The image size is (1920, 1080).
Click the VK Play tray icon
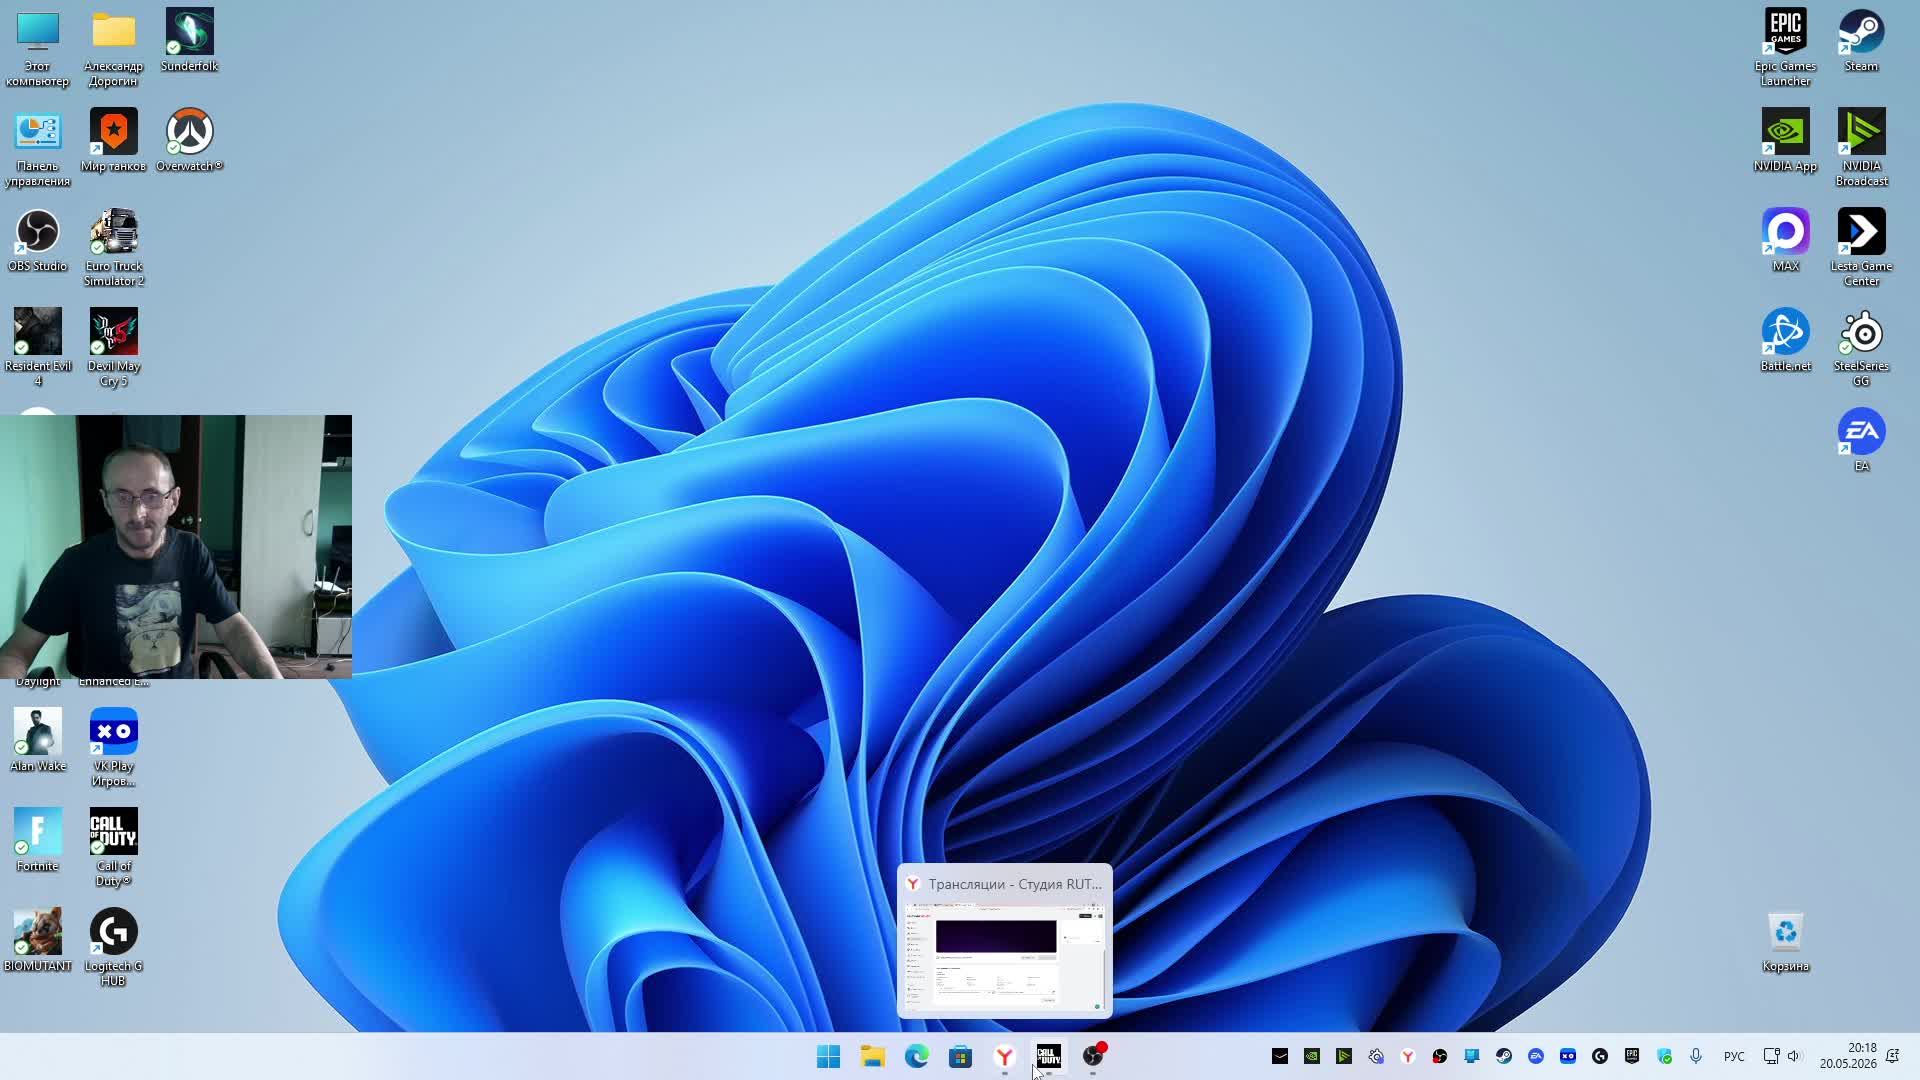click(x=1568, y=1056)
